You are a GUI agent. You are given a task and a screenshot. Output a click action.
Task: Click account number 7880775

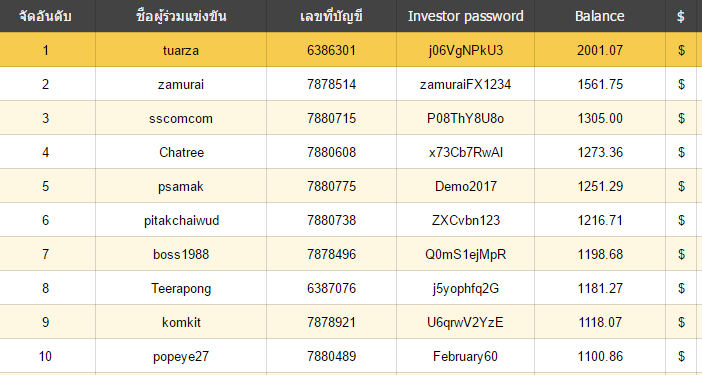tap(331, 187)
